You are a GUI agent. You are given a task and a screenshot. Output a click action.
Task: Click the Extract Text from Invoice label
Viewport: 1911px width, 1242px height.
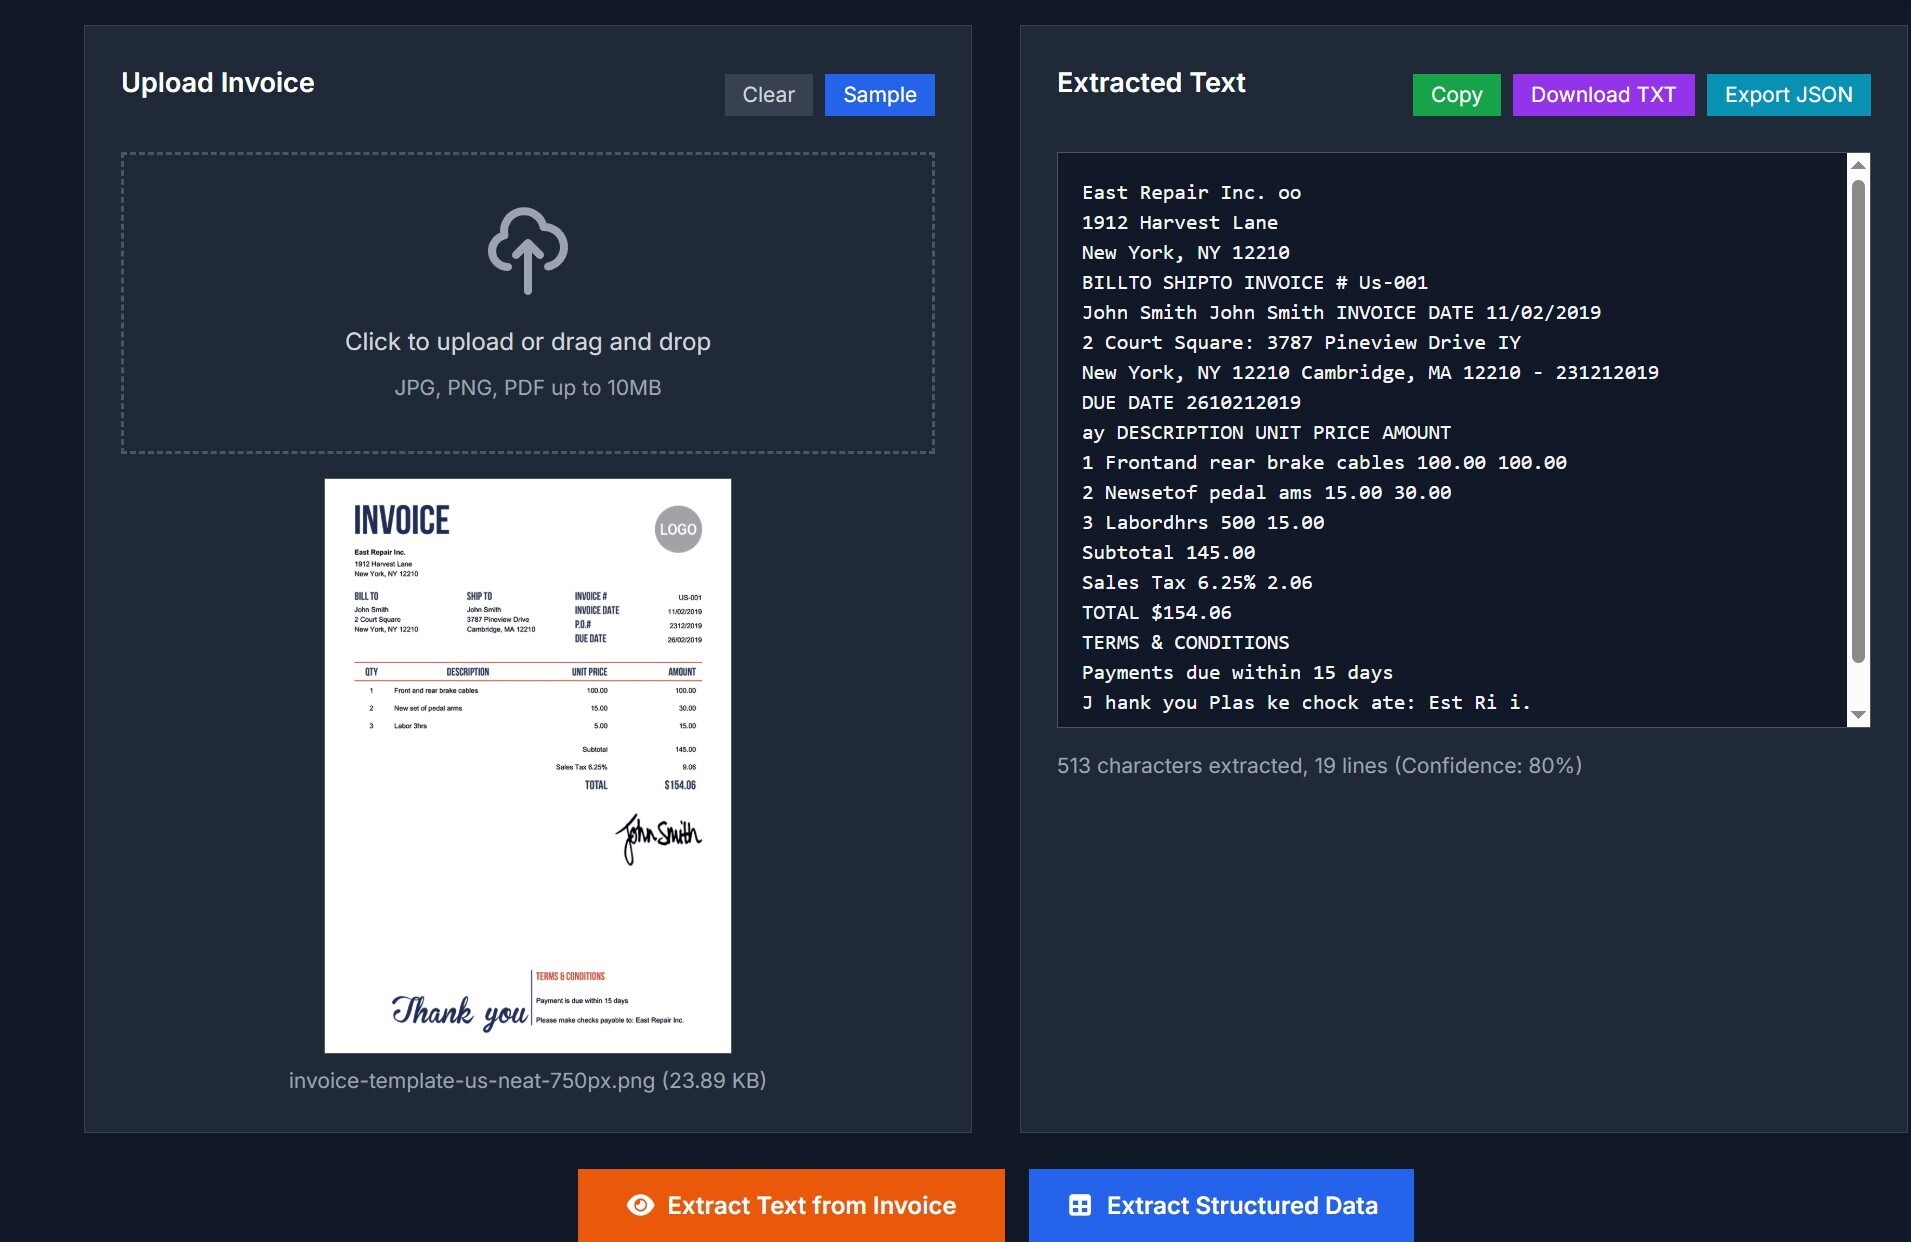tap(811, 1205)
